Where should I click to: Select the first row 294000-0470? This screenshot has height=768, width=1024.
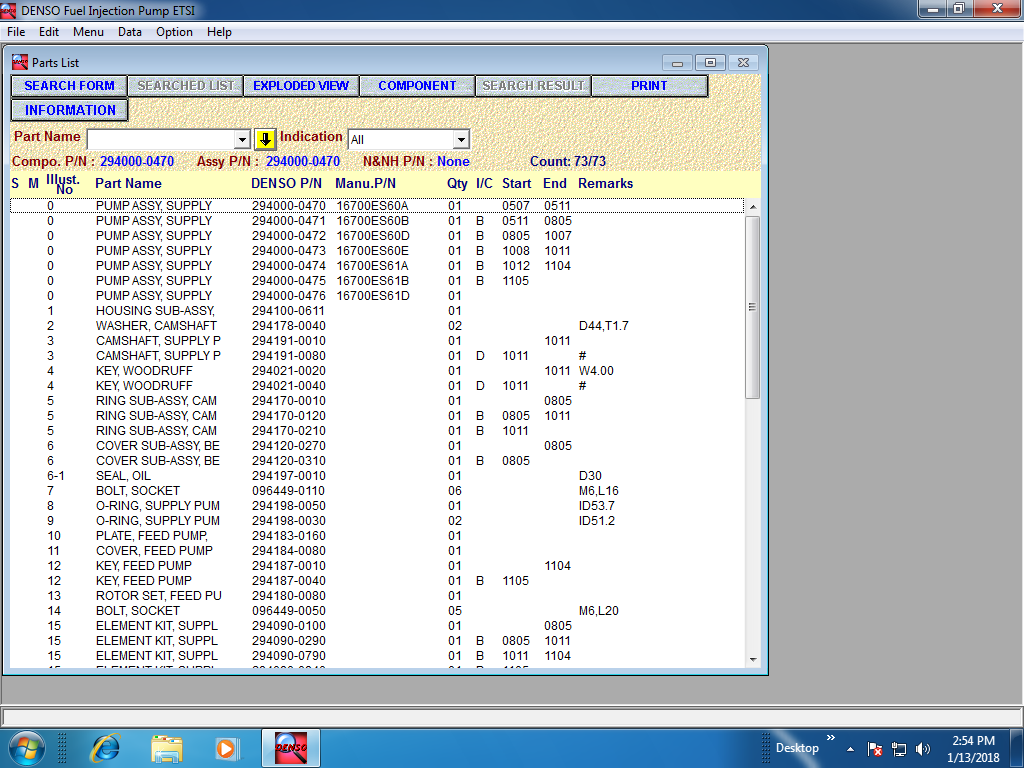tap(377, 206)
